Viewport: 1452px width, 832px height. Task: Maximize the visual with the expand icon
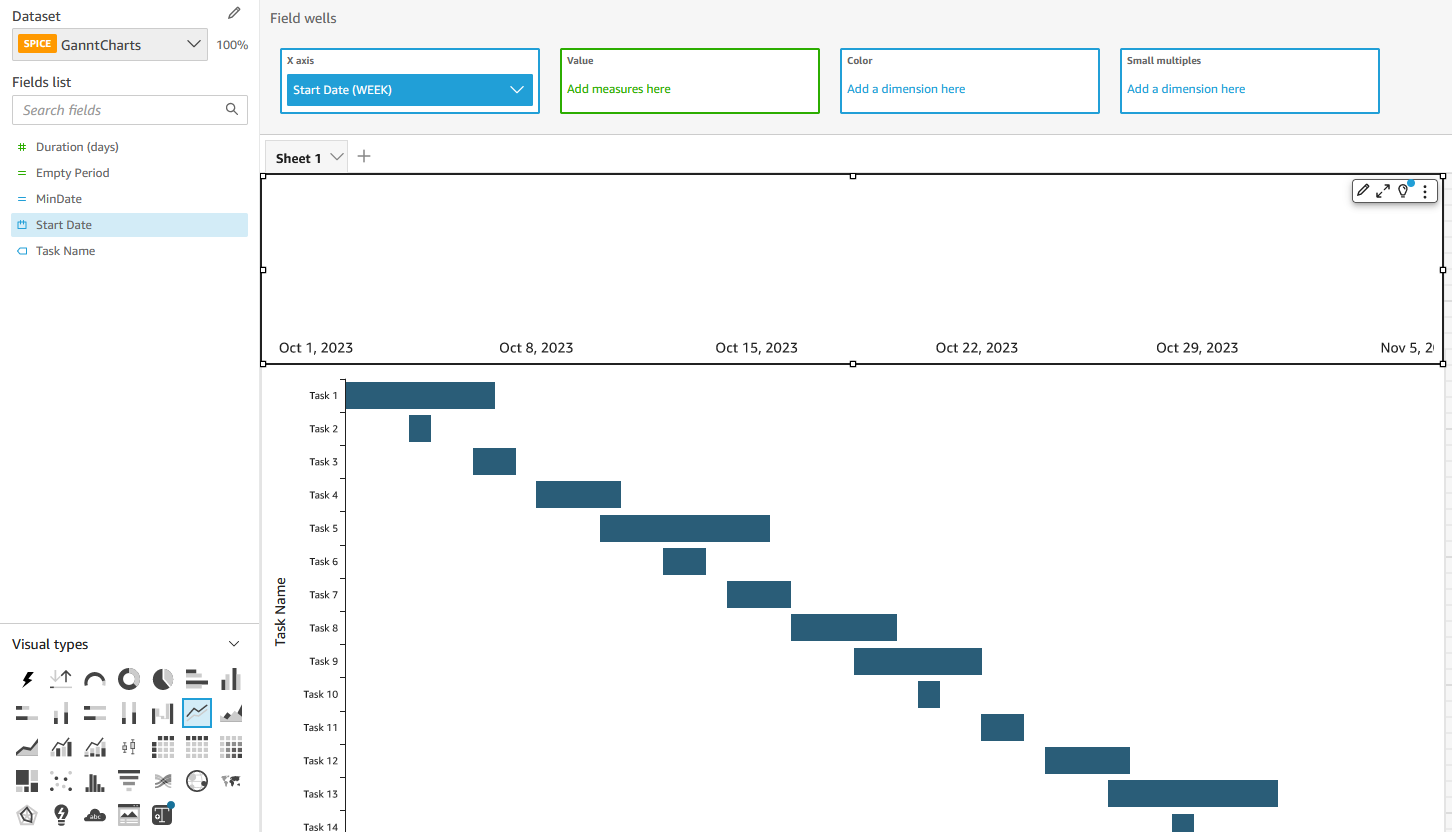pos(1383,190)
